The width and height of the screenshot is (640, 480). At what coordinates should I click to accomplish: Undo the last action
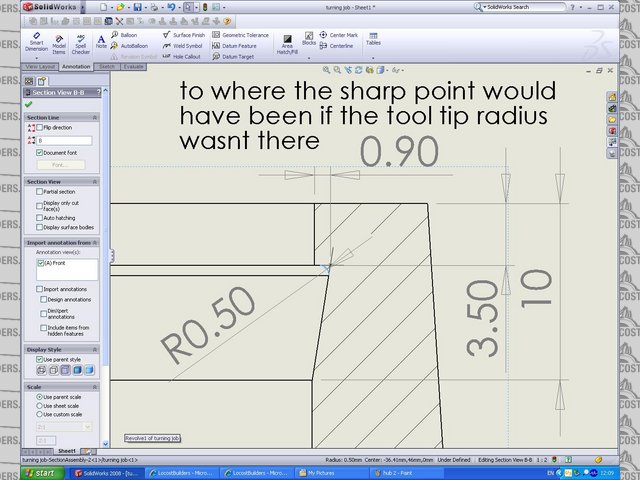(x=171, y=7)
